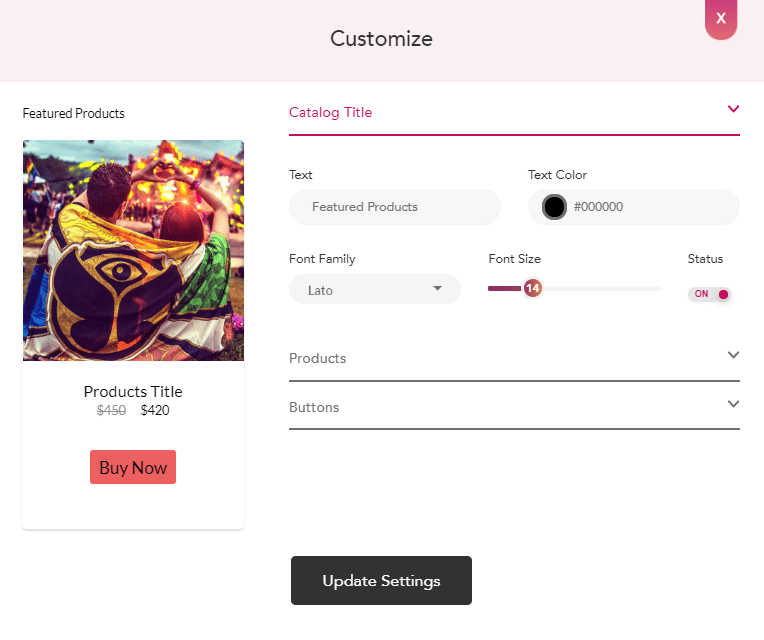Screen dimensions: 764x640
Task: Collapse the Catalog Title chevron arrow
Action: coord(733,109)
